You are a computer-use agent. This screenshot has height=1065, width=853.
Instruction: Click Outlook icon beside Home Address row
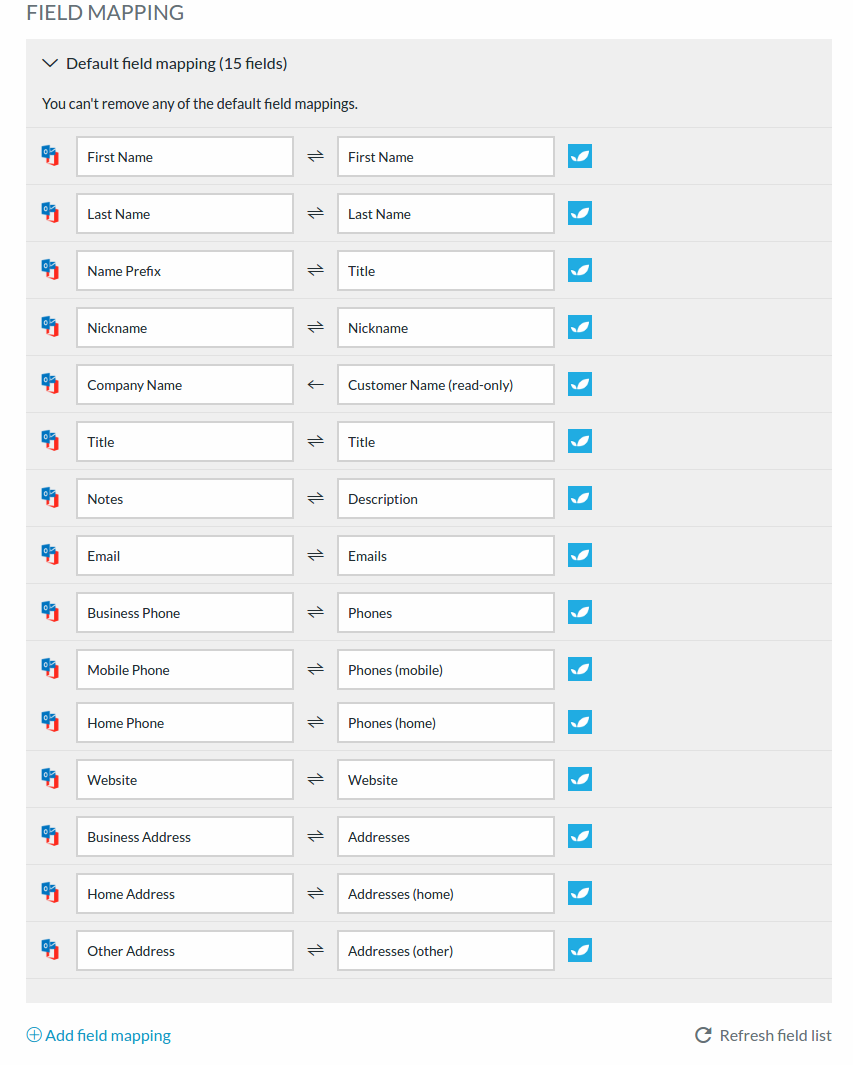point(50,892)
